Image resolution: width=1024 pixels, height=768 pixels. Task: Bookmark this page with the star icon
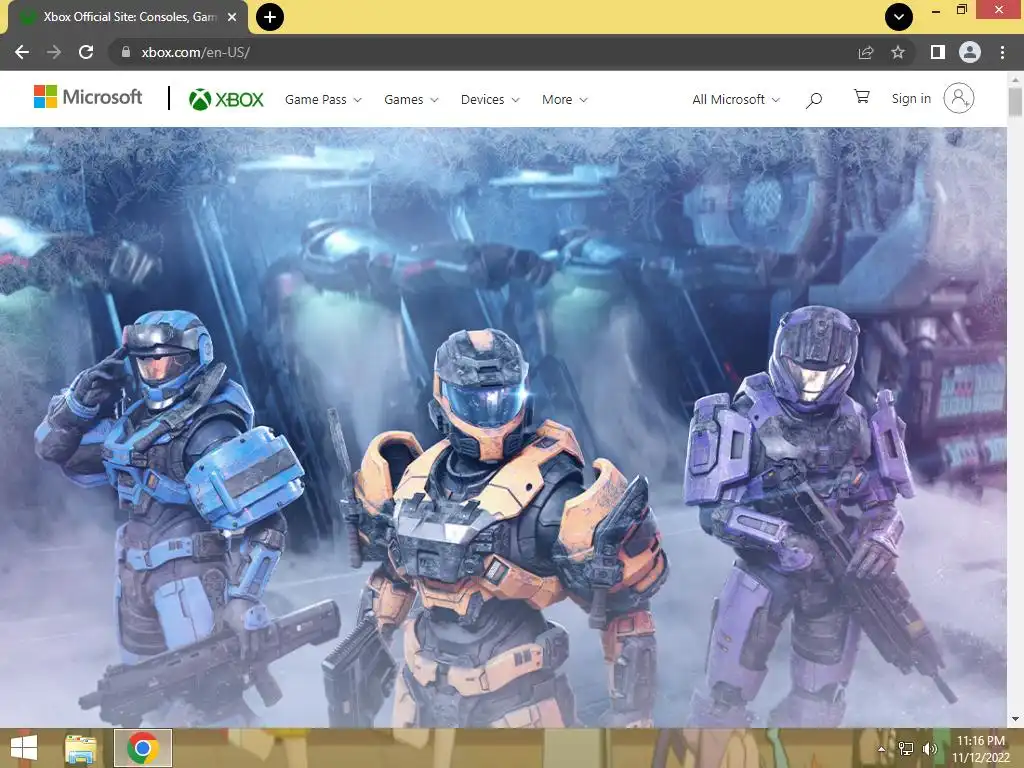point(898,52)
